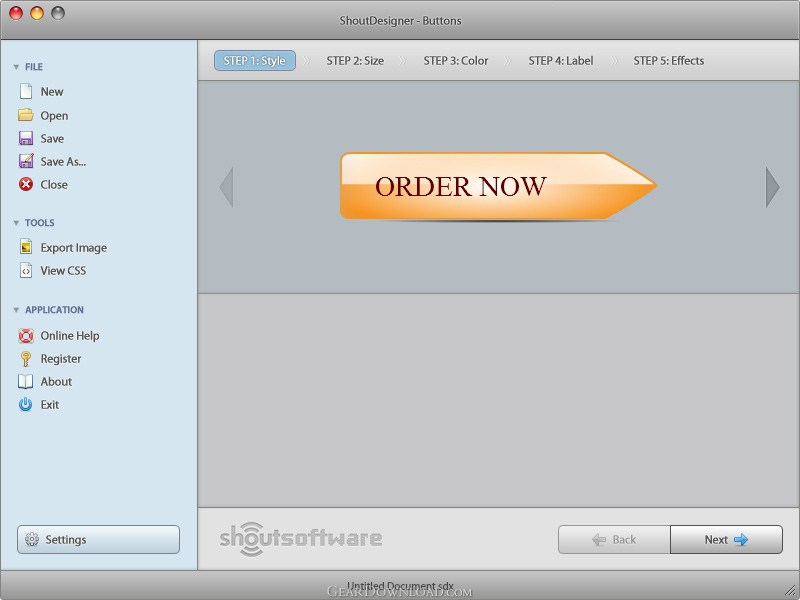
Task: Click the window resize grip
Action: pos(790,590)
